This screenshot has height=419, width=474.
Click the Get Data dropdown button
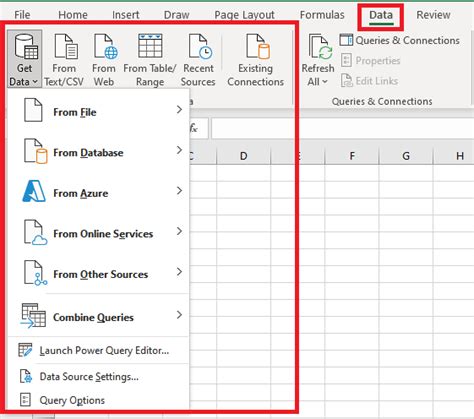coord(24,59)
